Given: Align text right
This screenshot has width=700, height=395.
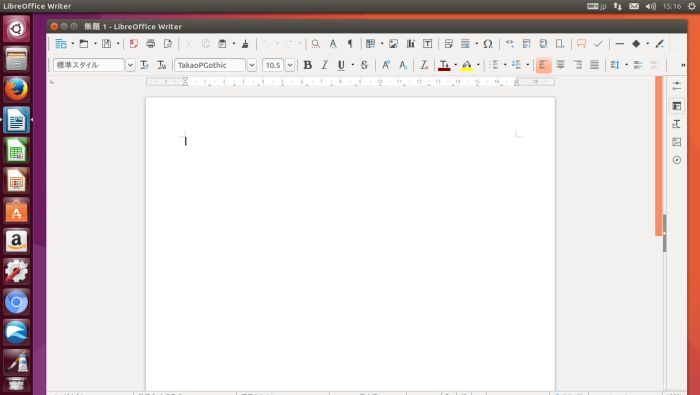Looking at the screenshot, I should (577, 65).
